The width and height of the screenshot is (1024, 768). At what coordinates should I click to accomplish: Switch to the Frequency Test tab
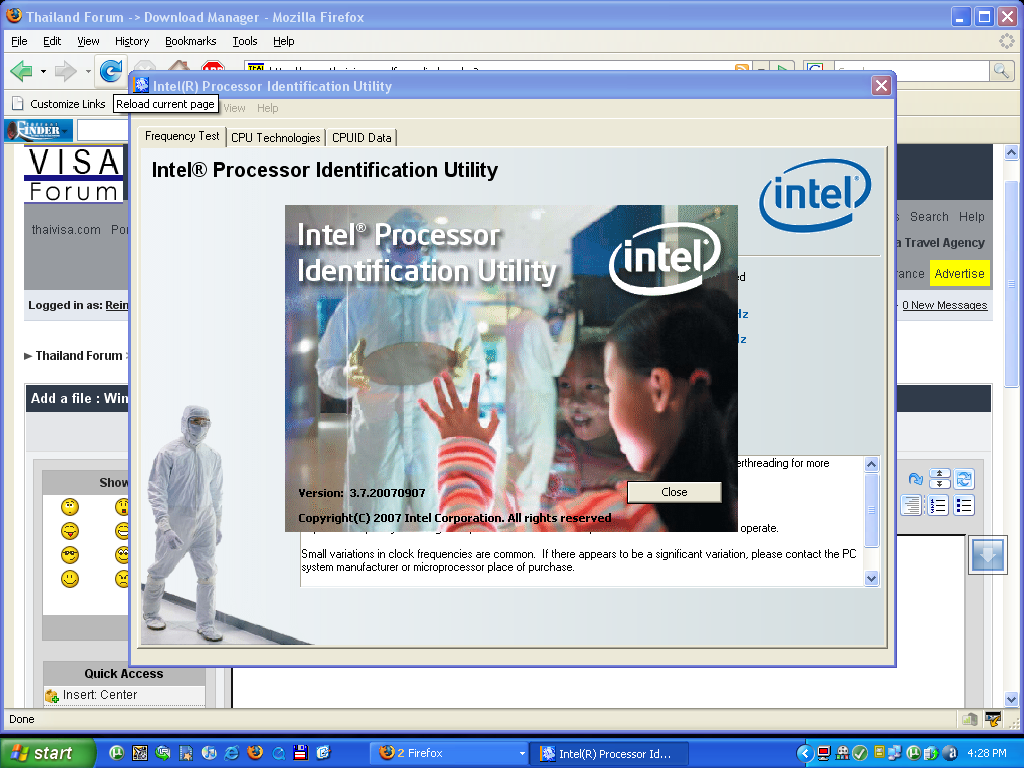[x=182, y=136]
